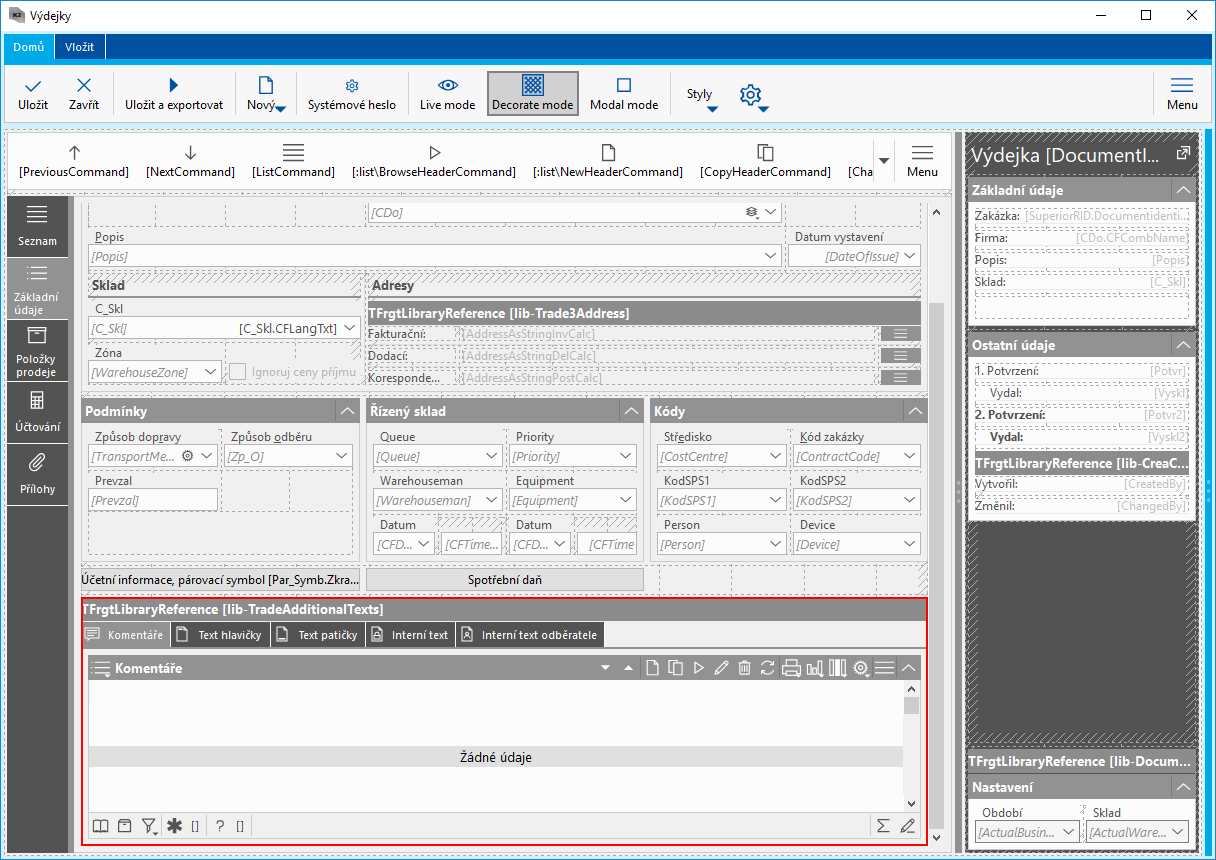Image resolution: width=1216 pixels, height=860 pixels.
Task: Switch to Modal mode
Action: (623, 93)
